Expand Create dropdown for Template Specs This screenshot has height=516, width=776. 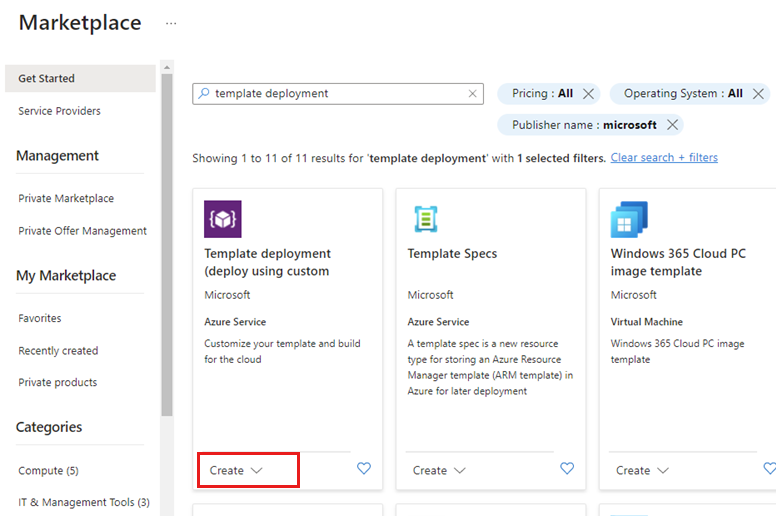pos(439,470)
